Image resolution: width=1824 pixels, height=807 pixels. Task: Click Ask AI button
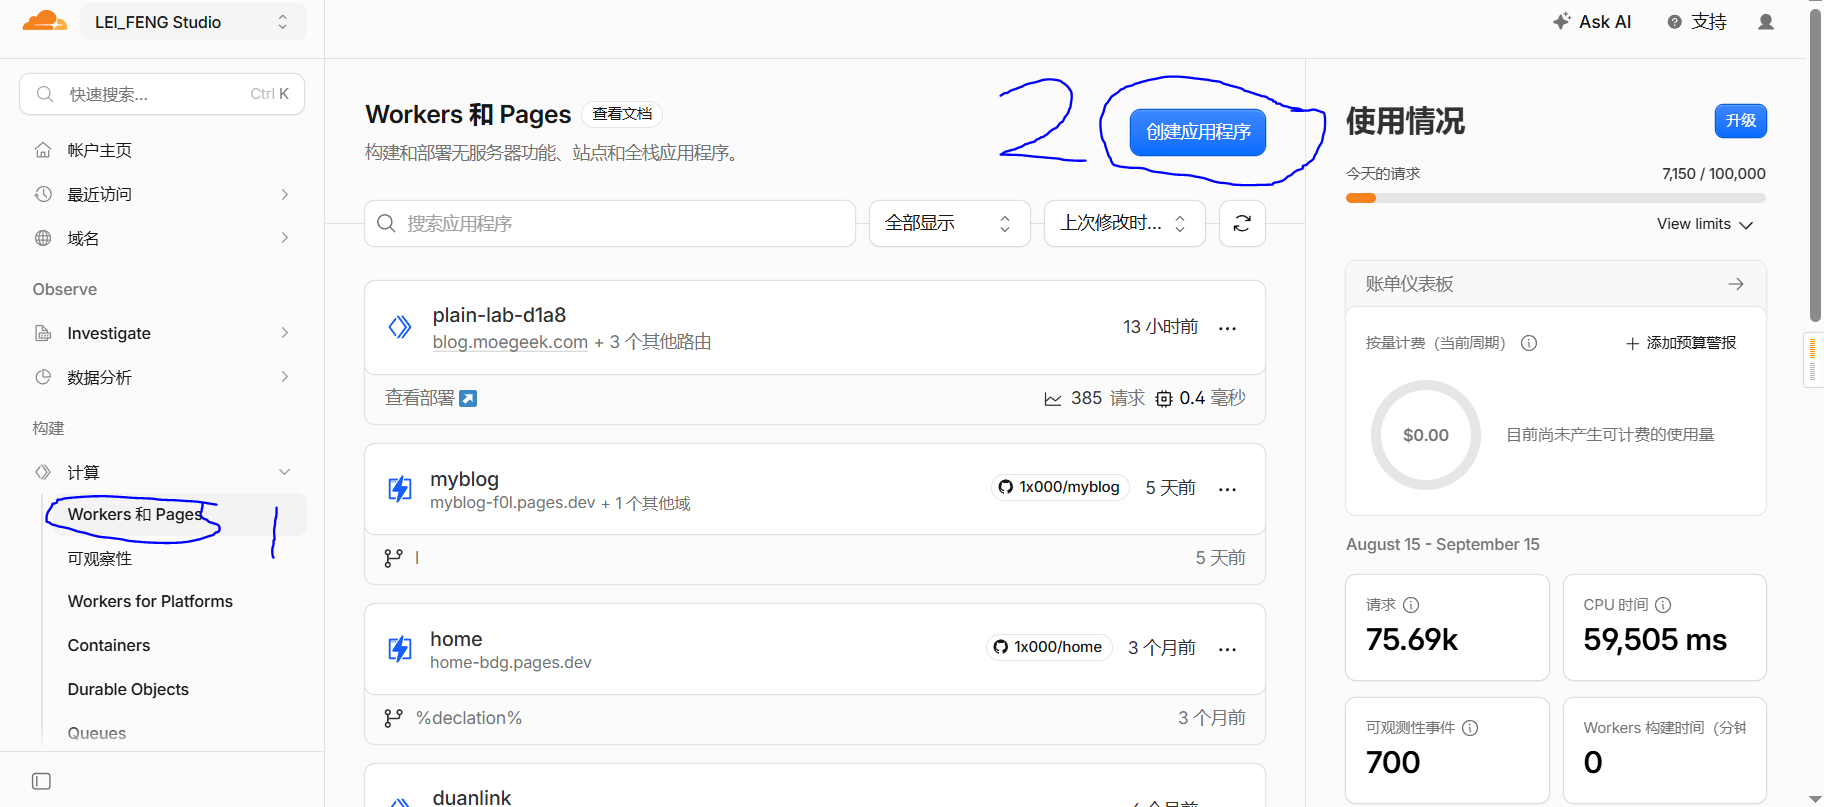[x=1592, y=22]
